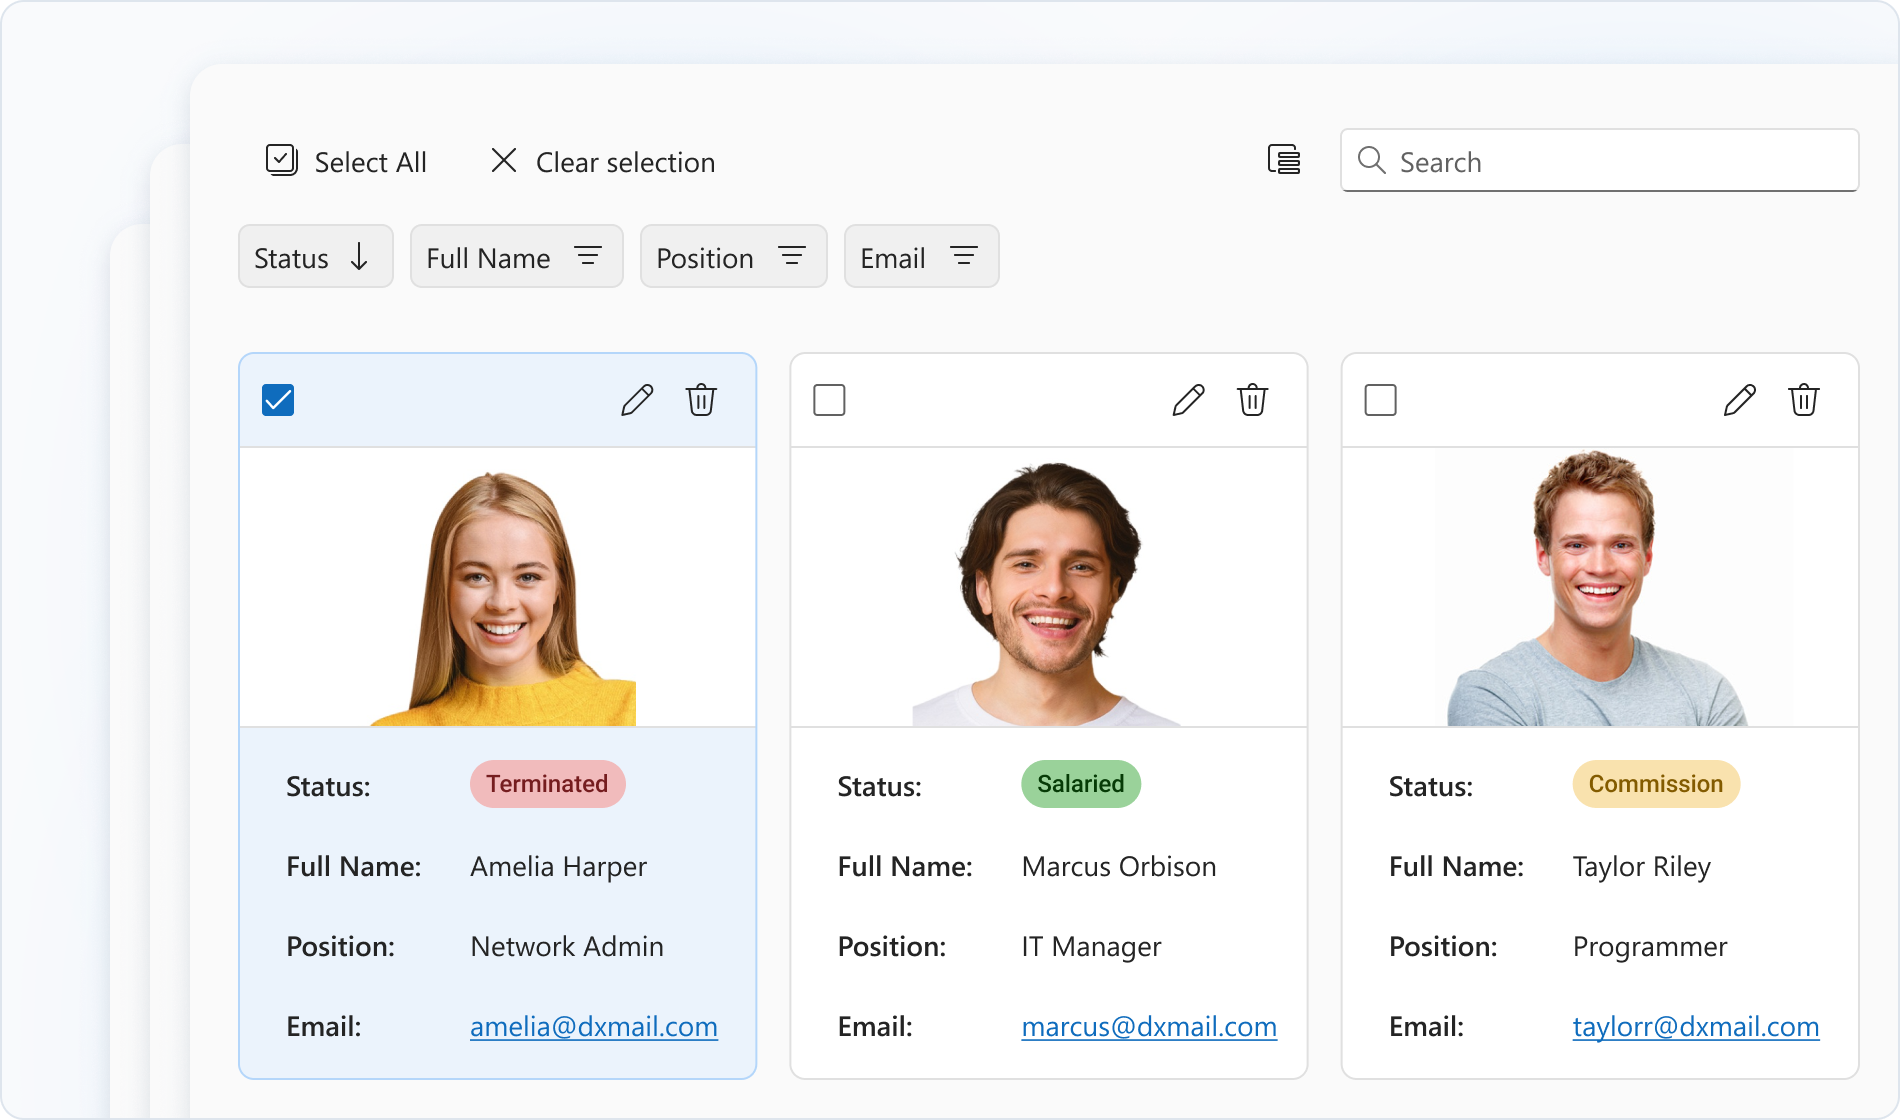Click the Select All button

click(347, 161)
